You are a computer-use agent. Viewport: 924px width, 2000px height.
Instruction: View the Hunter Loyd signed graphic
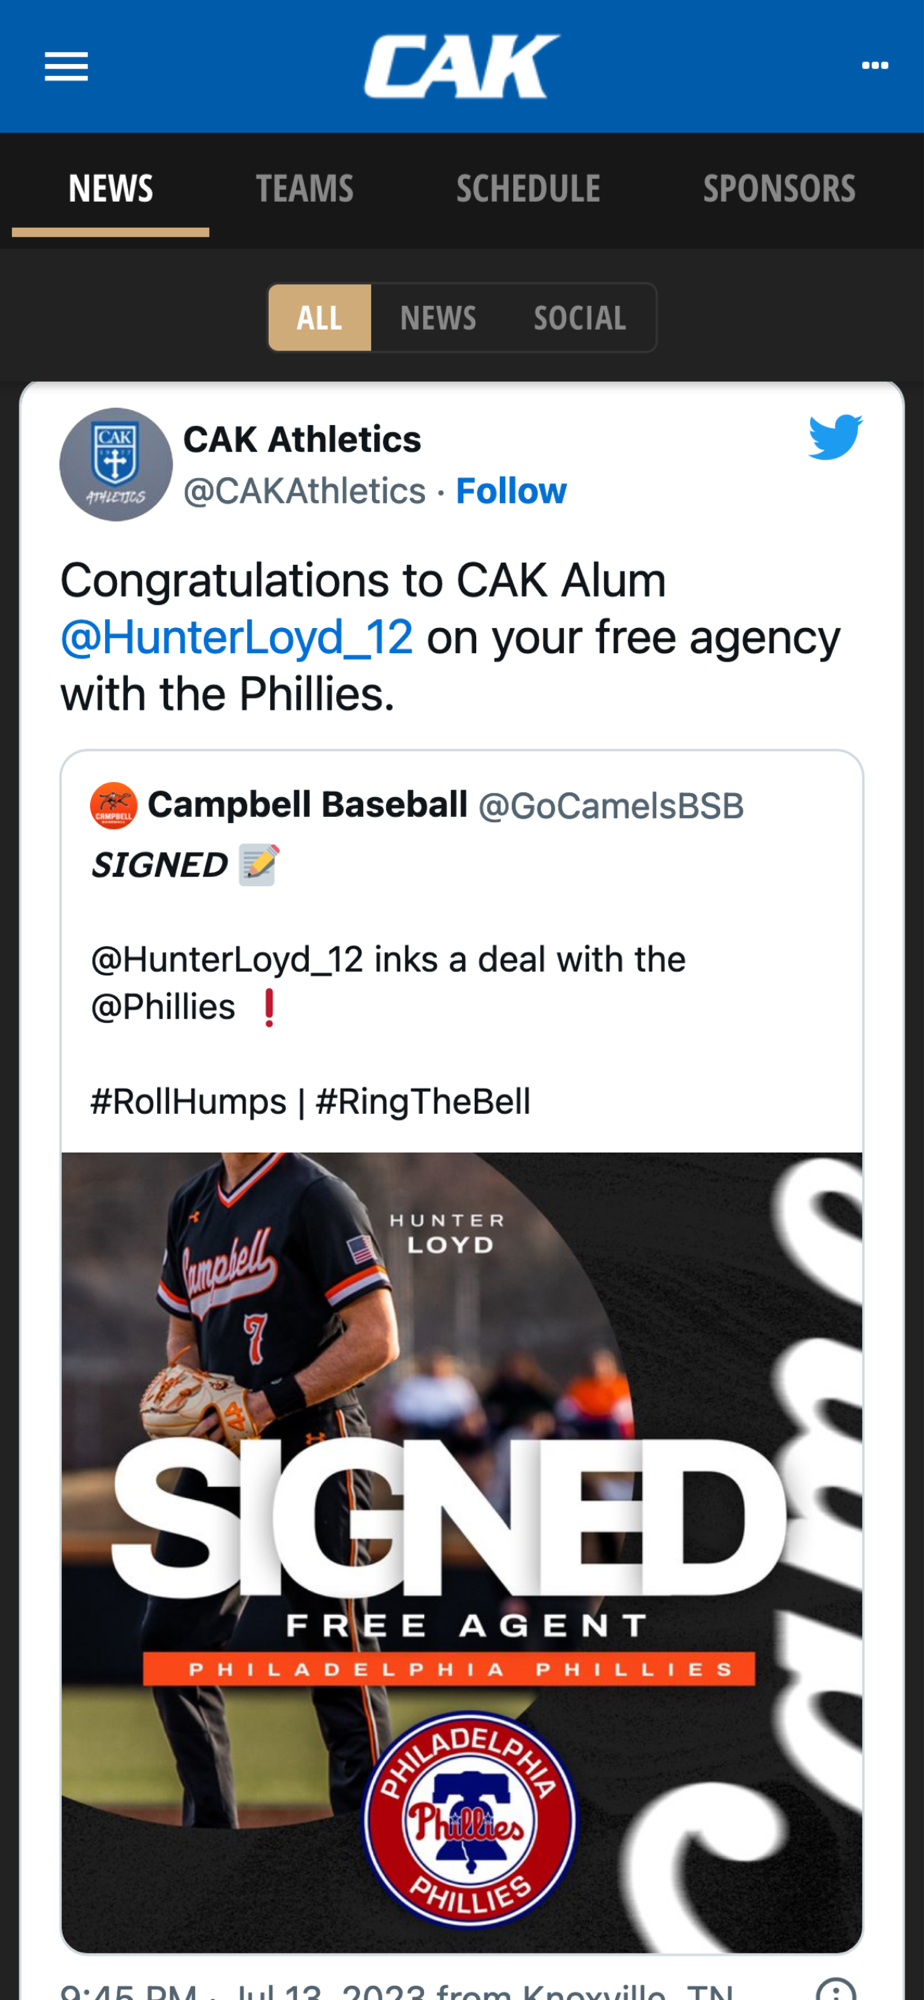(x=462, y=1552)
